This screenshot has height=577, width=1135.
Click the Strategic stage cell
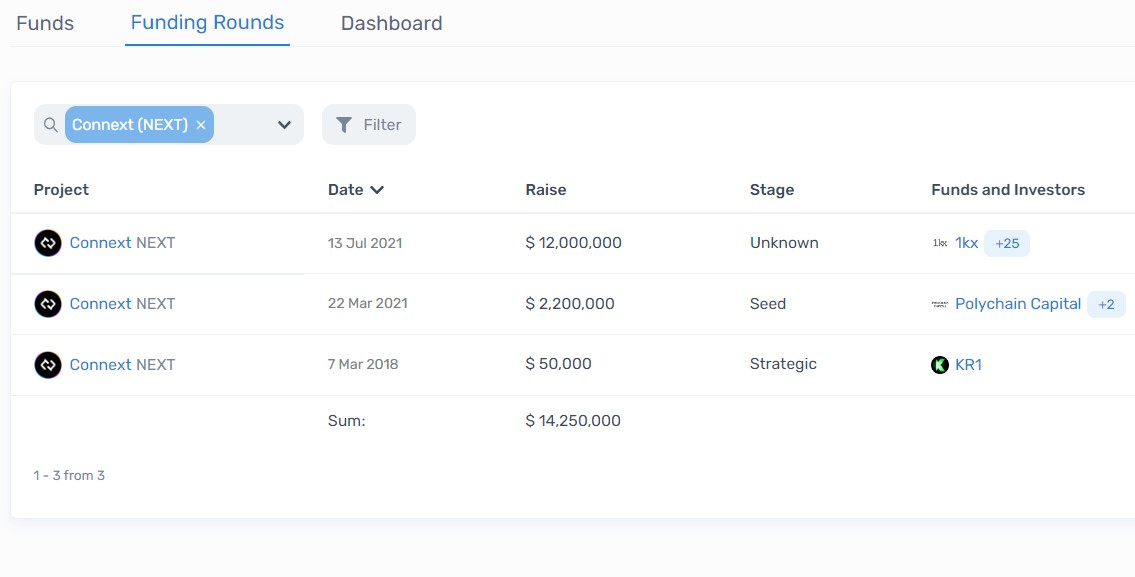[783, 364]
